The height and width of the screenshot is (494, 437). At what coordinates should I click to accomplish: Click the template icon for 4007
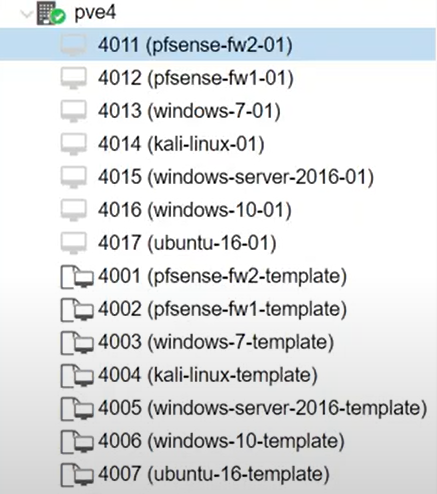77,475
